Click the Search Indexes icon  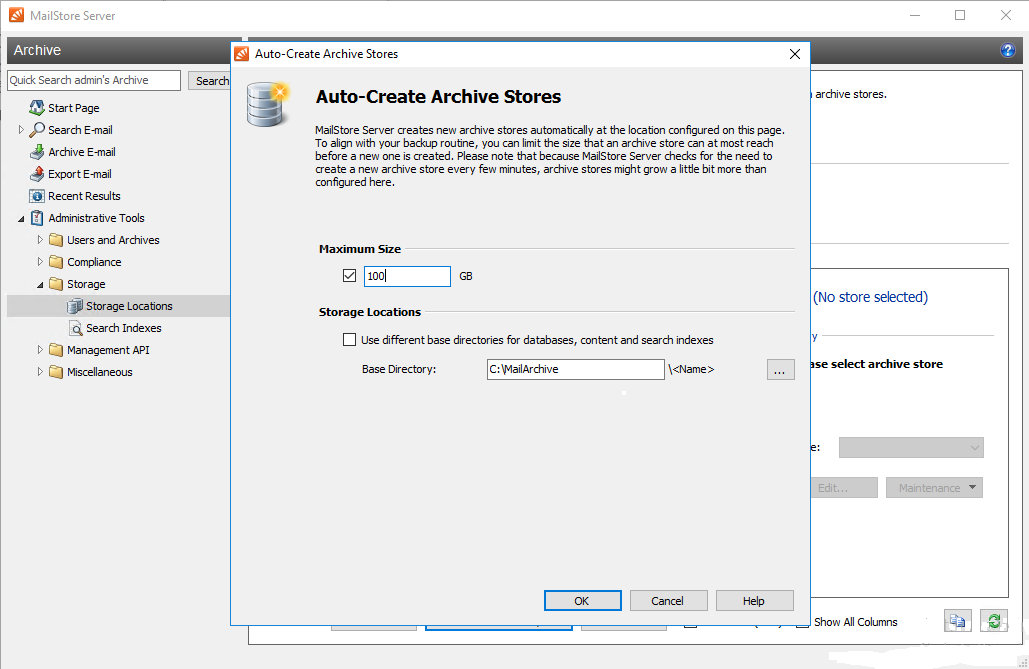(75, 328)
